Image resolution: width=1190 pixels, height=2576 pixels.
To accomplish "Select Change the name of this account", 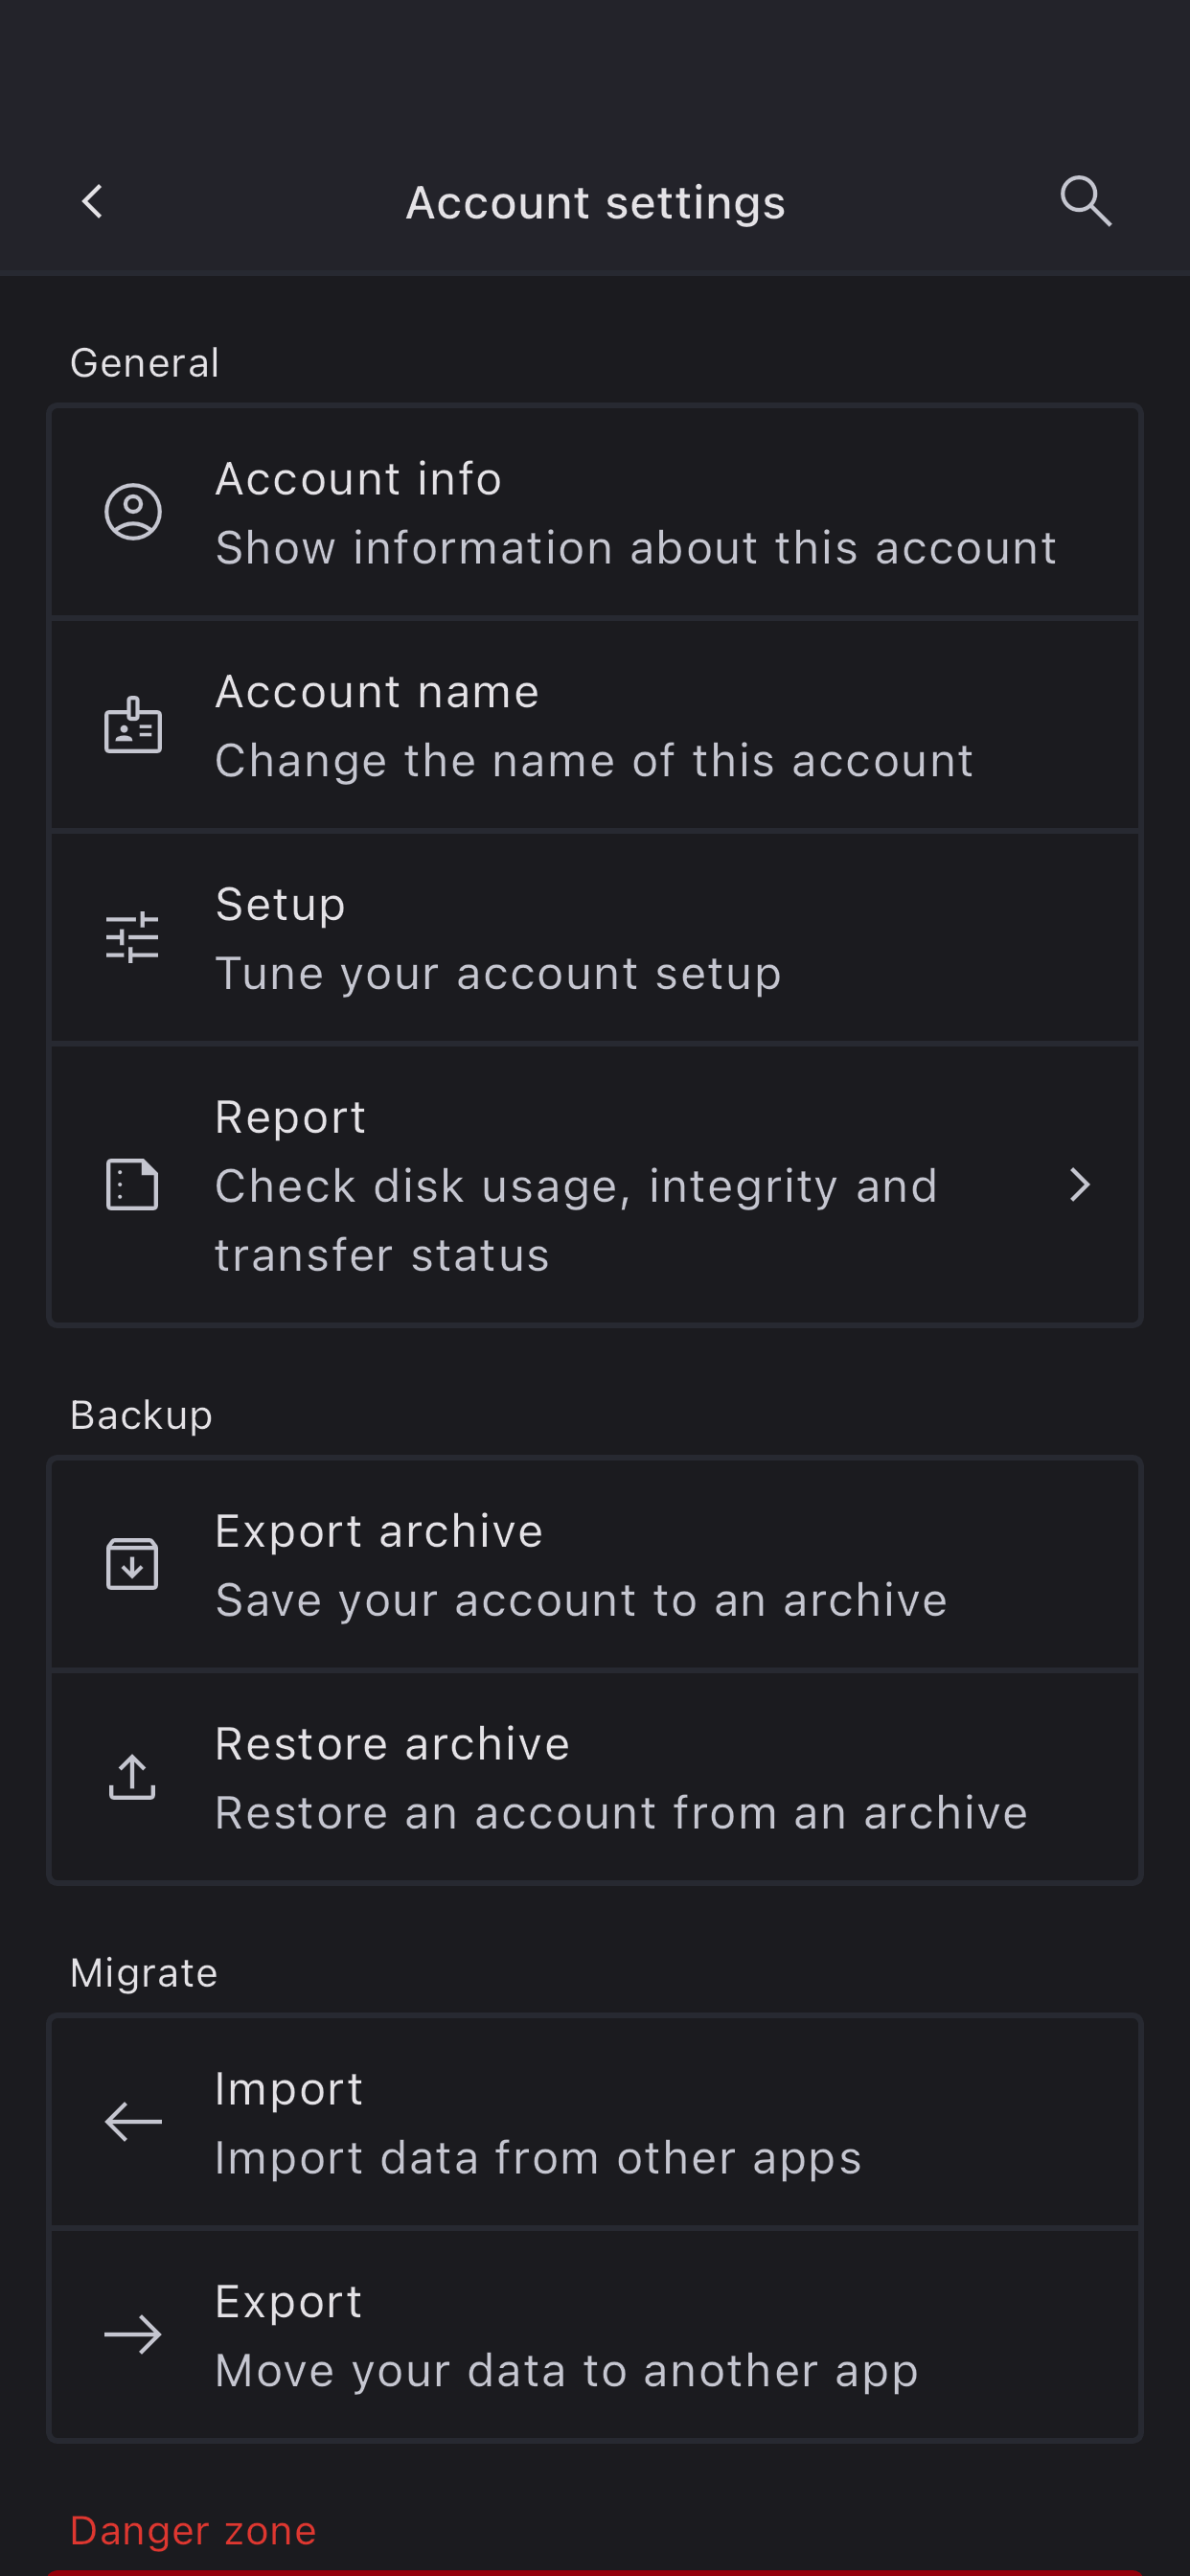I will [594, 761].
